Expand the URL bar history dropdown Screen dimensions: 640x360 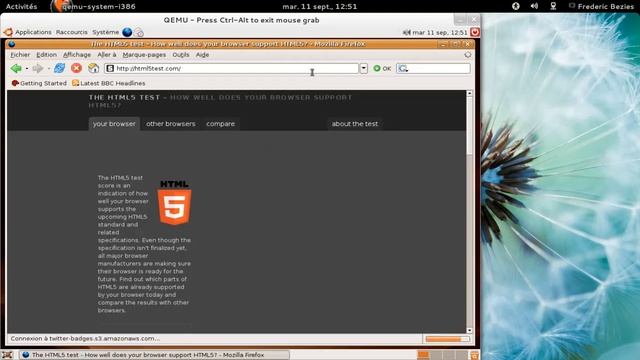[364, 69]
